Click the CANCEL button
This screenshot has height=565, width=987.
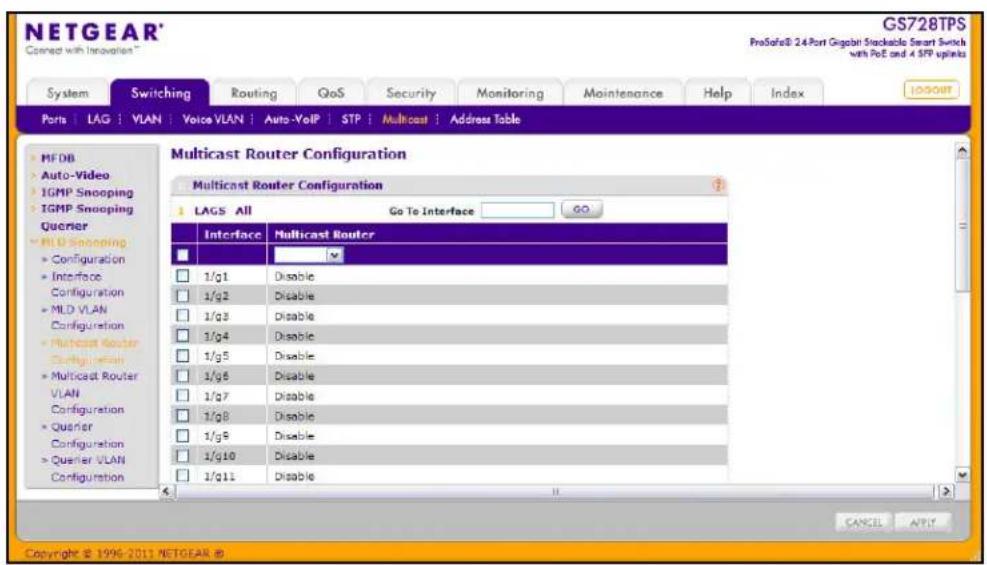864,522
